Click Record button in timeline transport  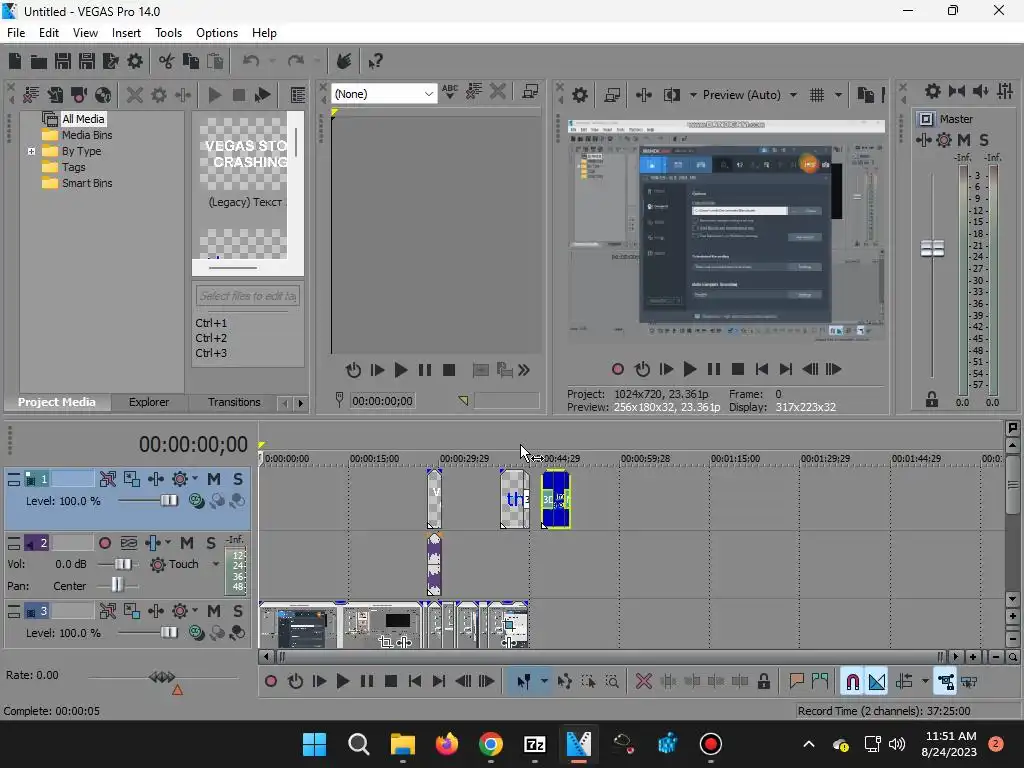271,682
